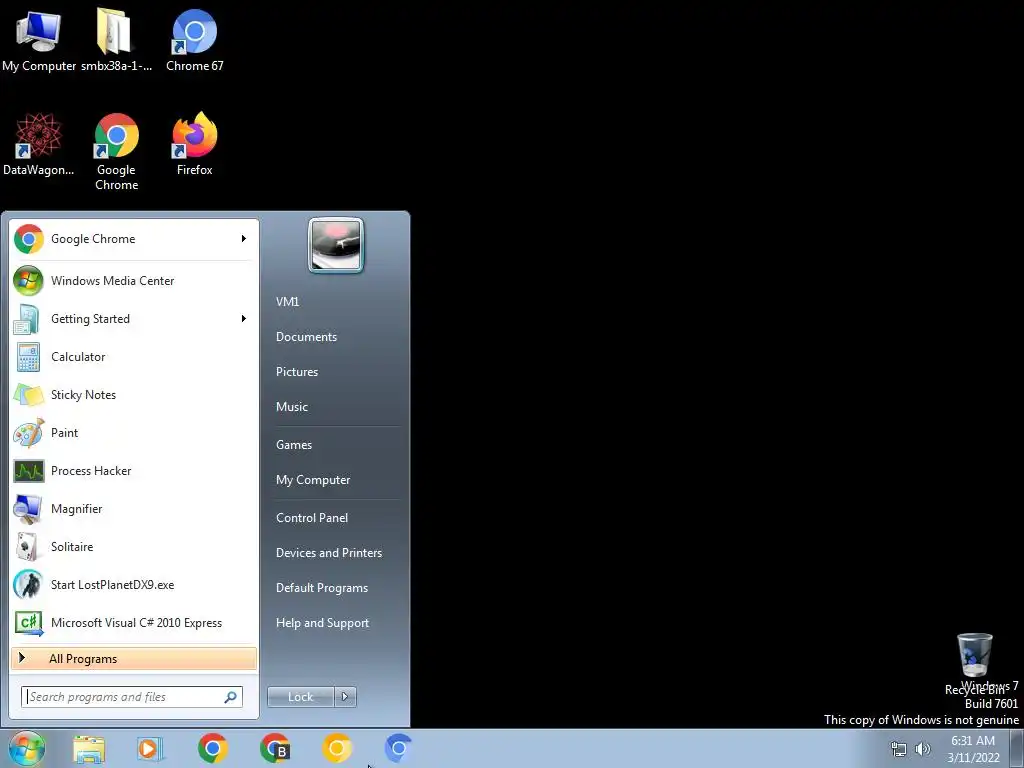Open Help and Support
This screenshot has width=1024, height=768.
point(322,623)
